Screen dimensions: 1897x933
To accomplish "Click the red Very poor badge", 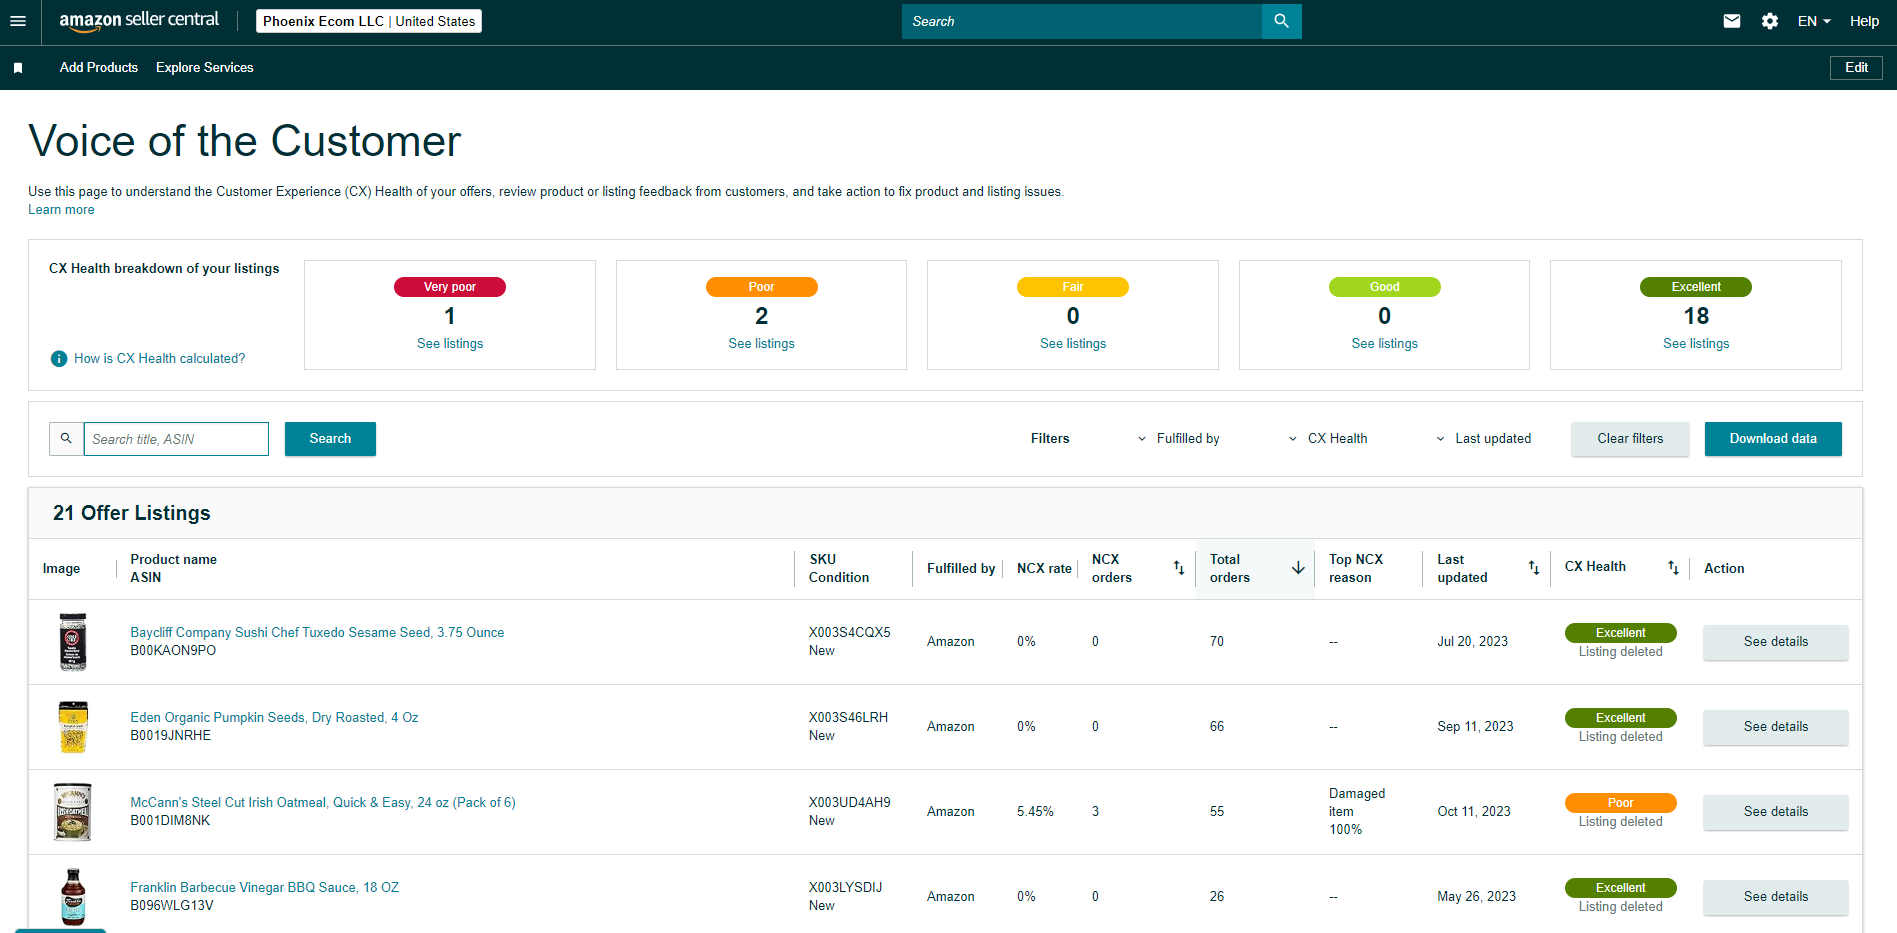I will click(x=450, y=287).
